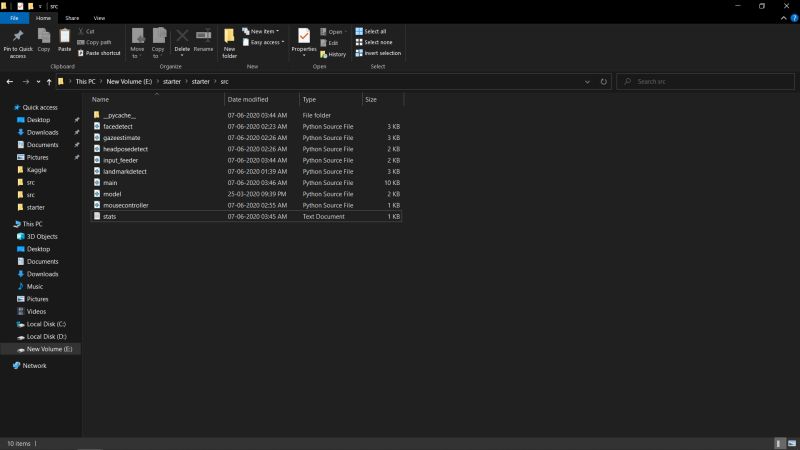Viewport: 800px width, 450px height.
Task: Go up one folder level arrow
Action: click(49, 82)
